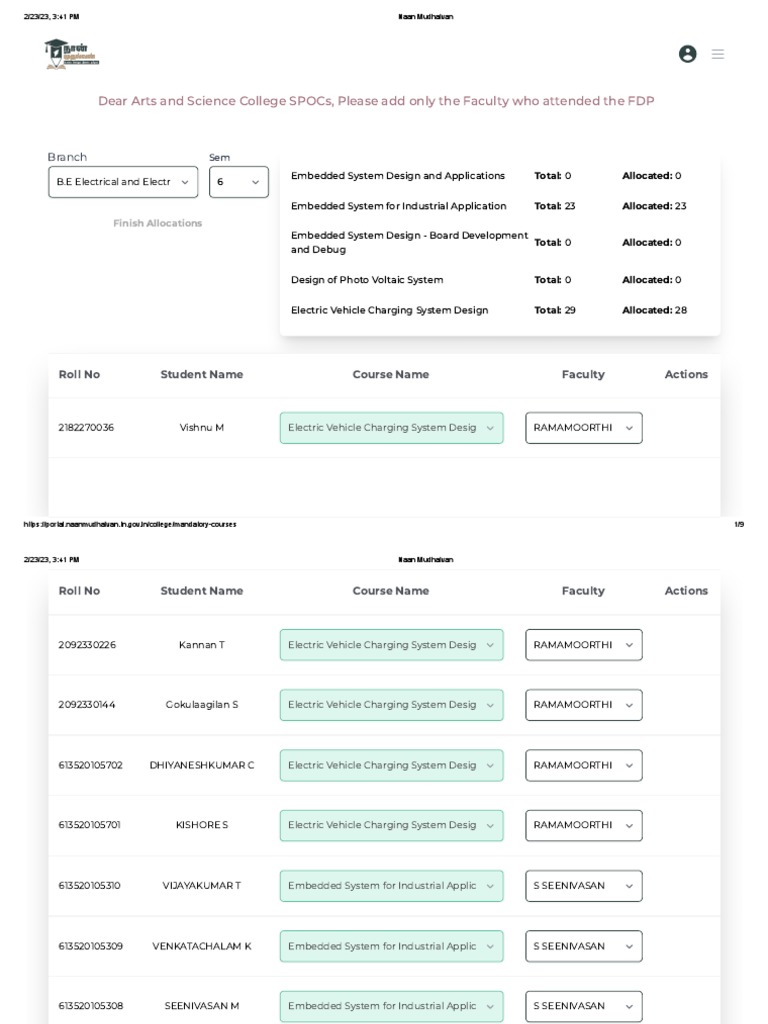
Task: Select the faculty dropdown for KISHORE S
Action: (583, 825)
